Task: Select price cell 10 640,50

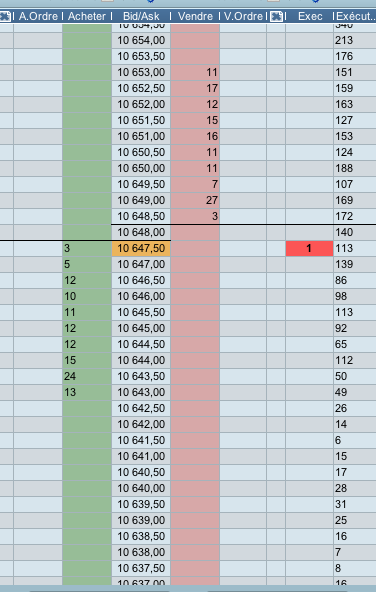Action: [x=141, y=472]
